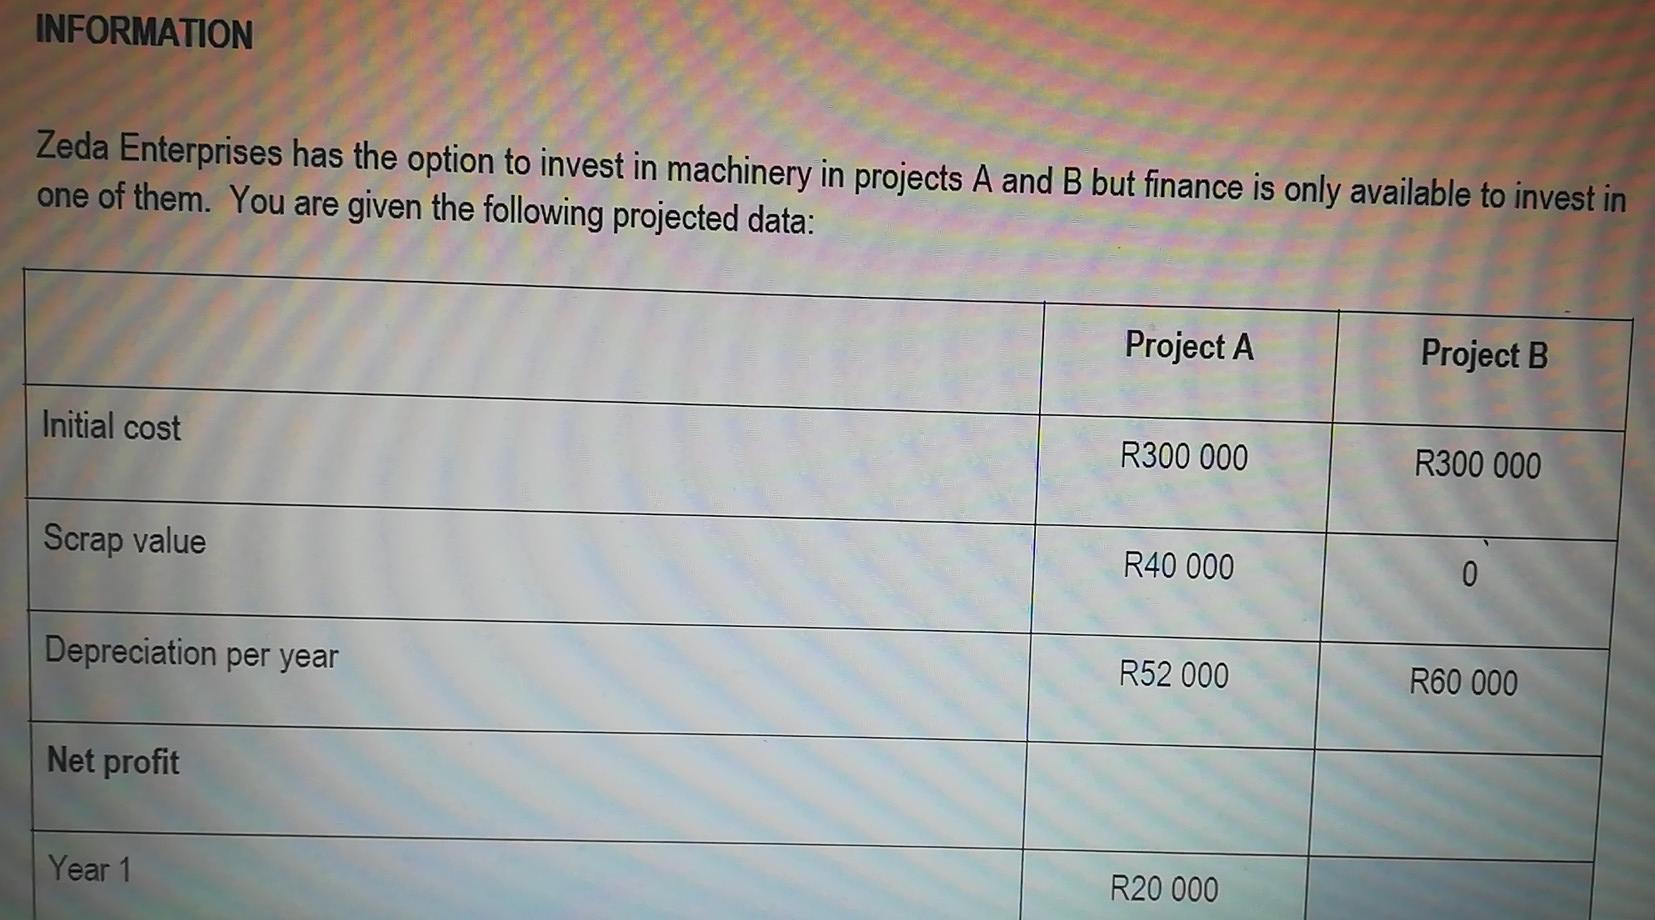This screenshot has width=1655, height=920.
Task: Click the INFORMATION heading
Action: (144, 33)
